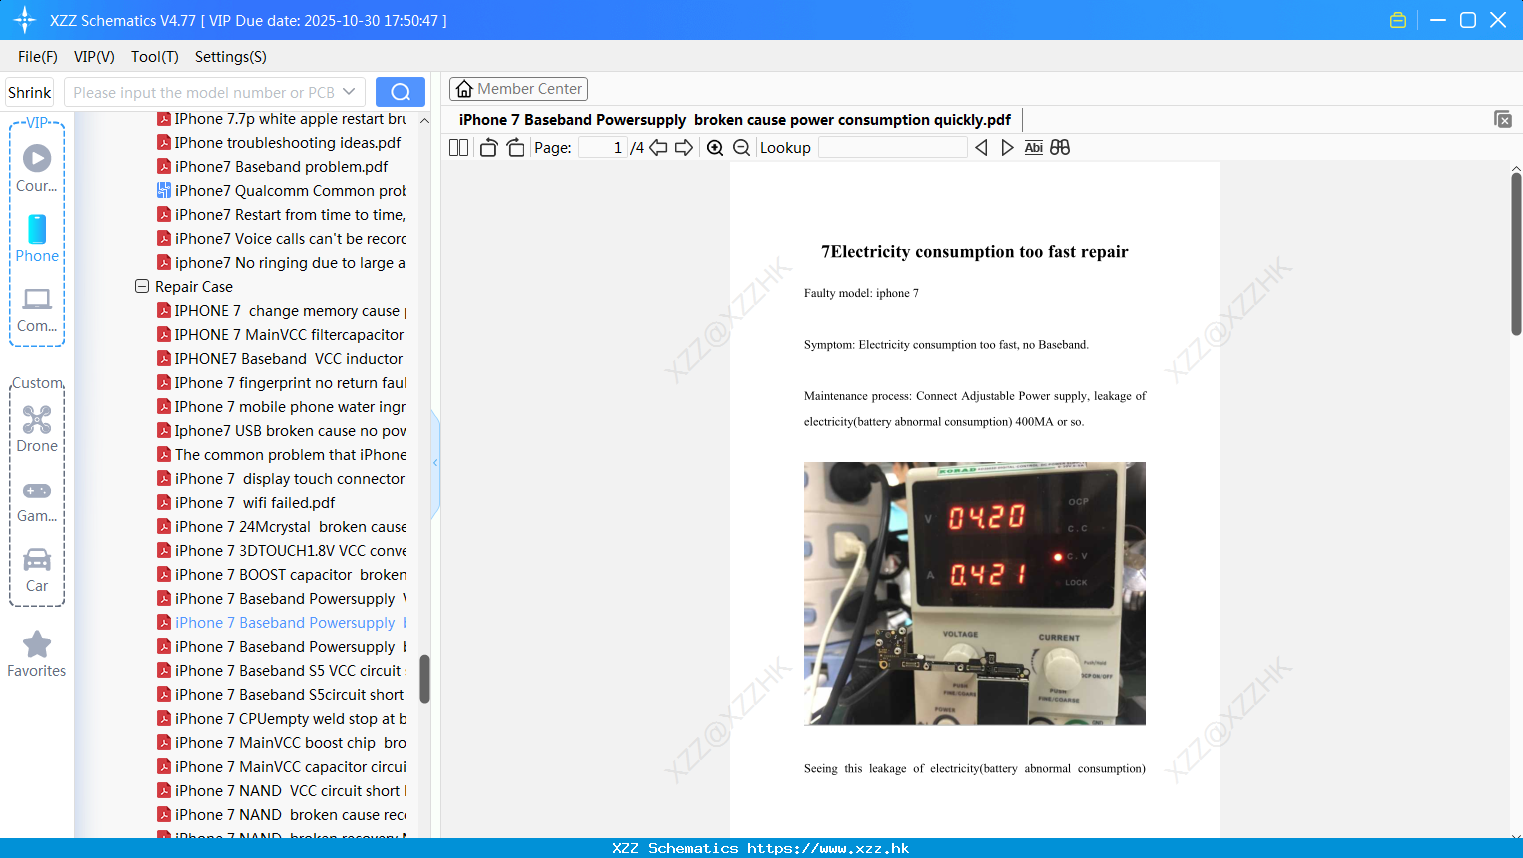
Task: Click the power supply photo in PDF
Action: point(975,593)
